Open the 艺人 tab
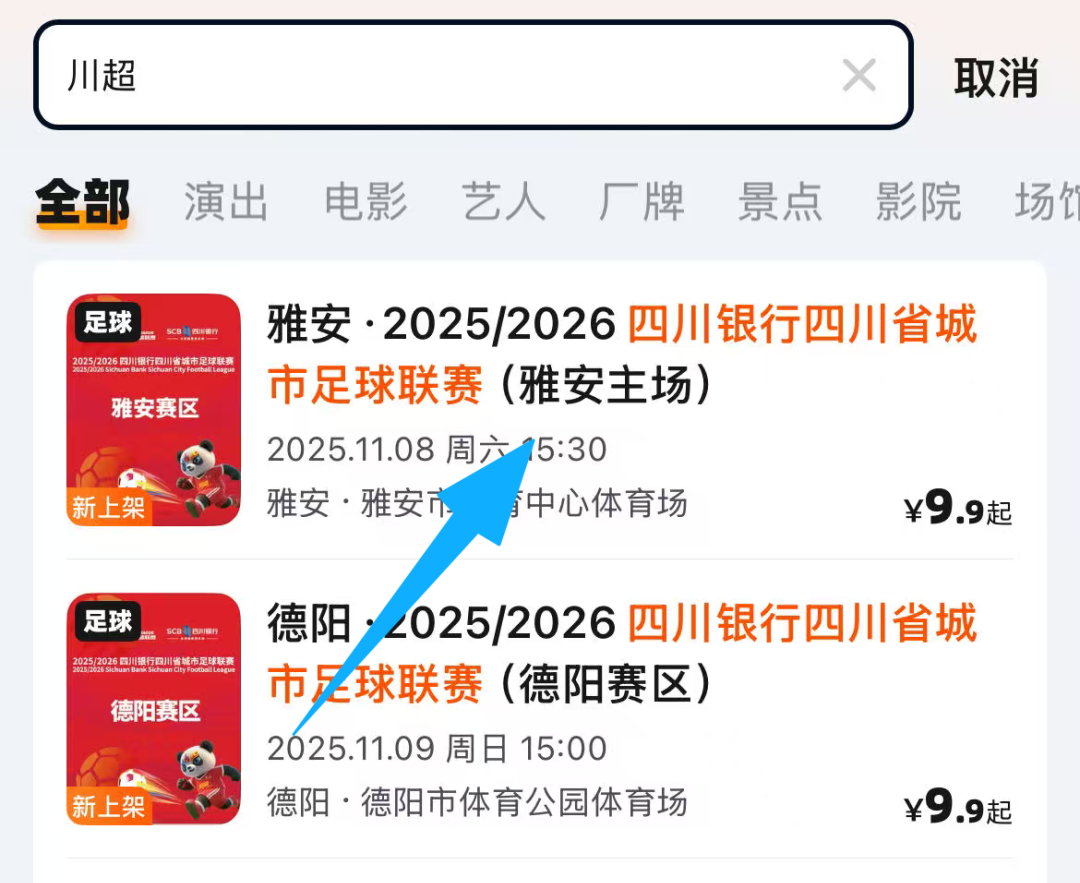This screenshot has height=883, width=1080. tap(503, 202)
